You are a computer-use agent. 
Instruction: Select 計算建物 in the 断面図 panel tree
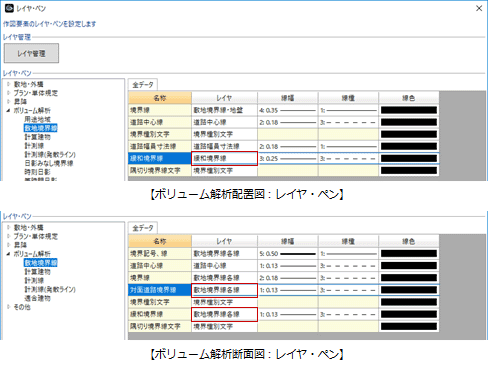point(37,271)
